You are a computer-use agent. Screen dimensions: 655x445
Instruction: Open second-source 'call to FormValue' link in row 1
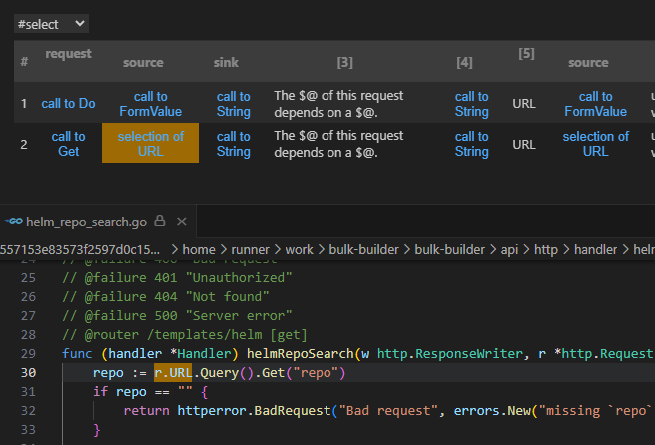click(x=595, y=104)
